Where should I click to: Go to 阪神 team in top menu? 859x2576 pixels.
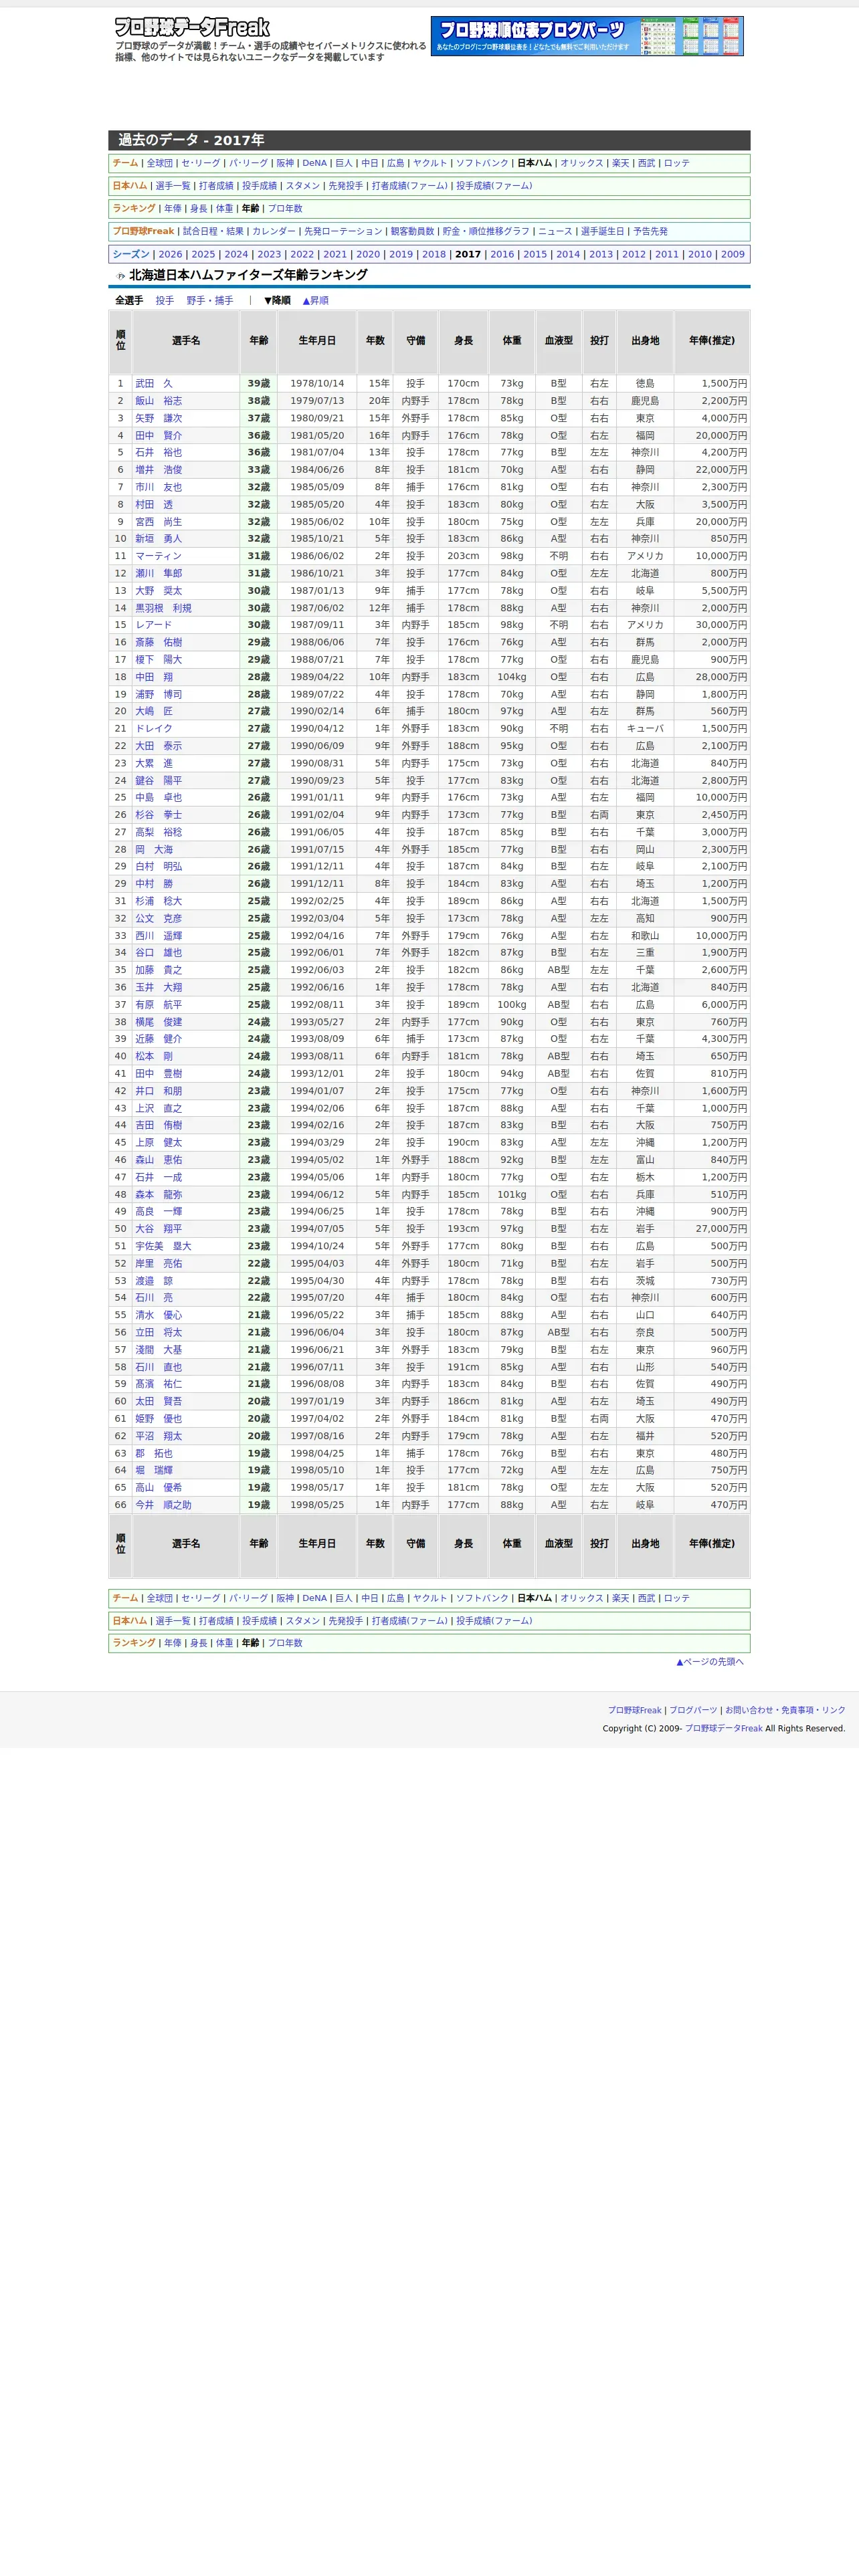pos(285,163)
